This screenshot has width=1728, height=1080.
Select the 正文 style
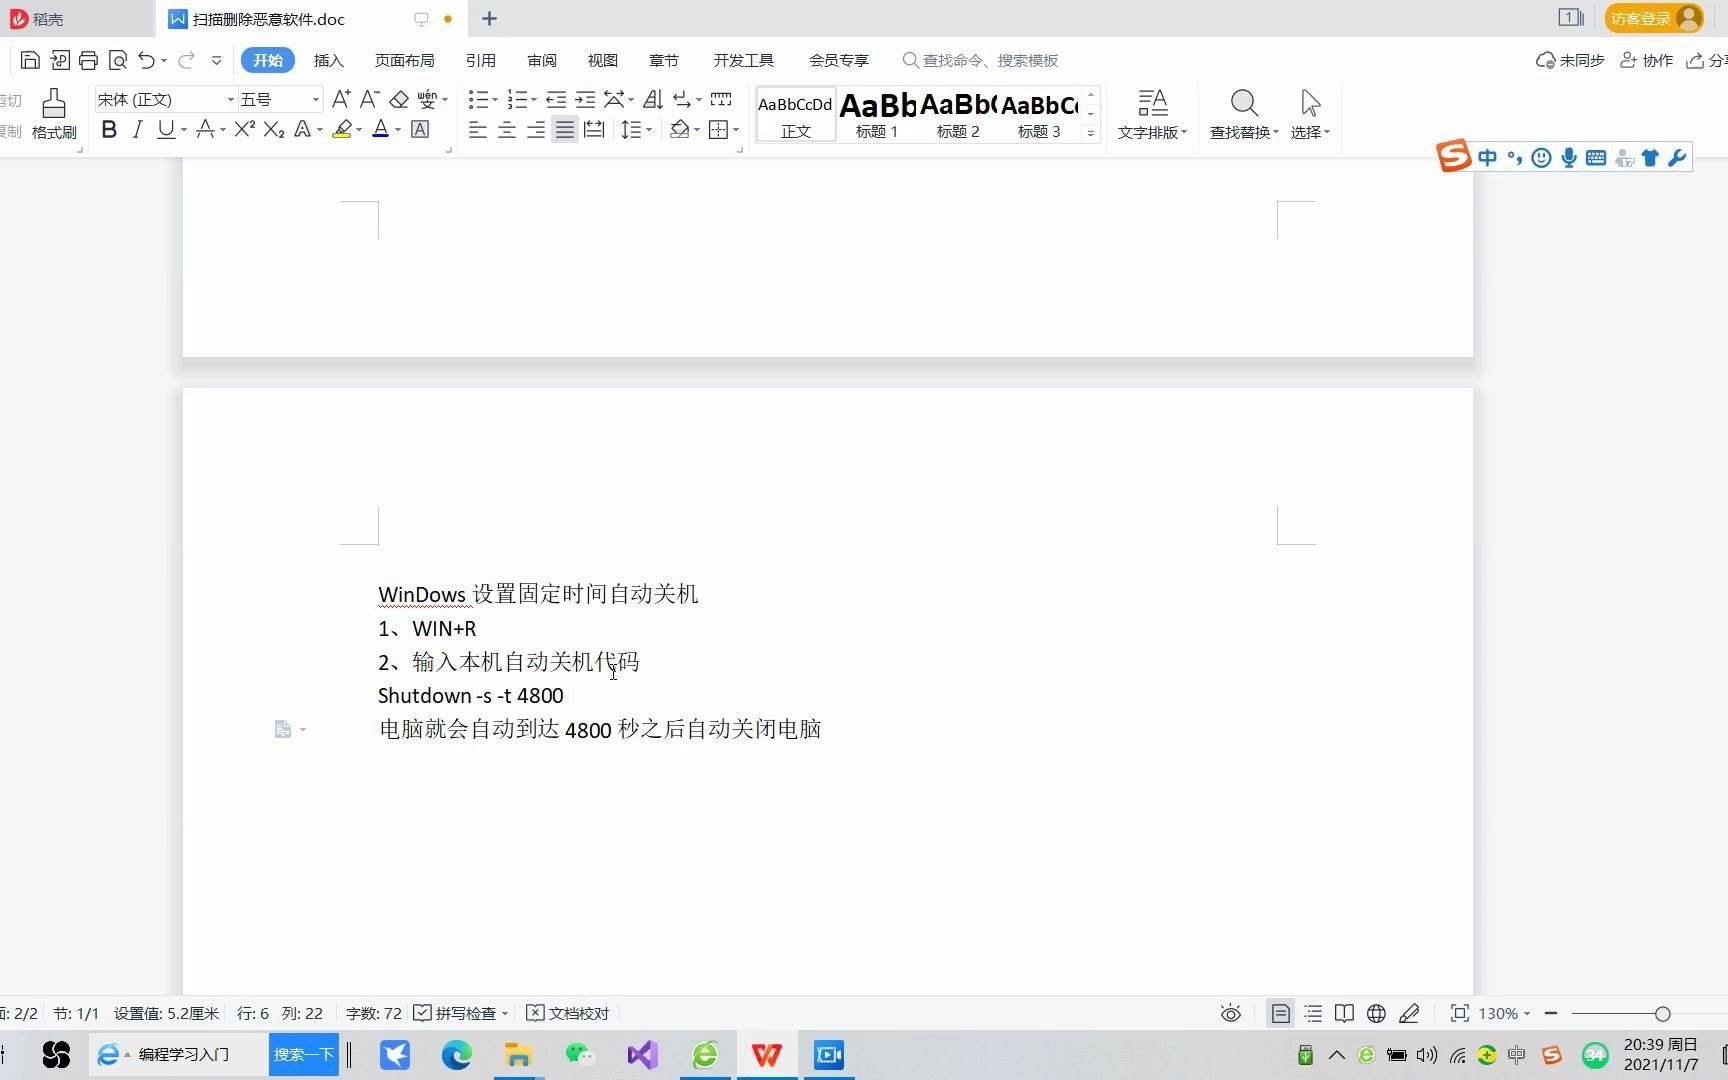795,114
